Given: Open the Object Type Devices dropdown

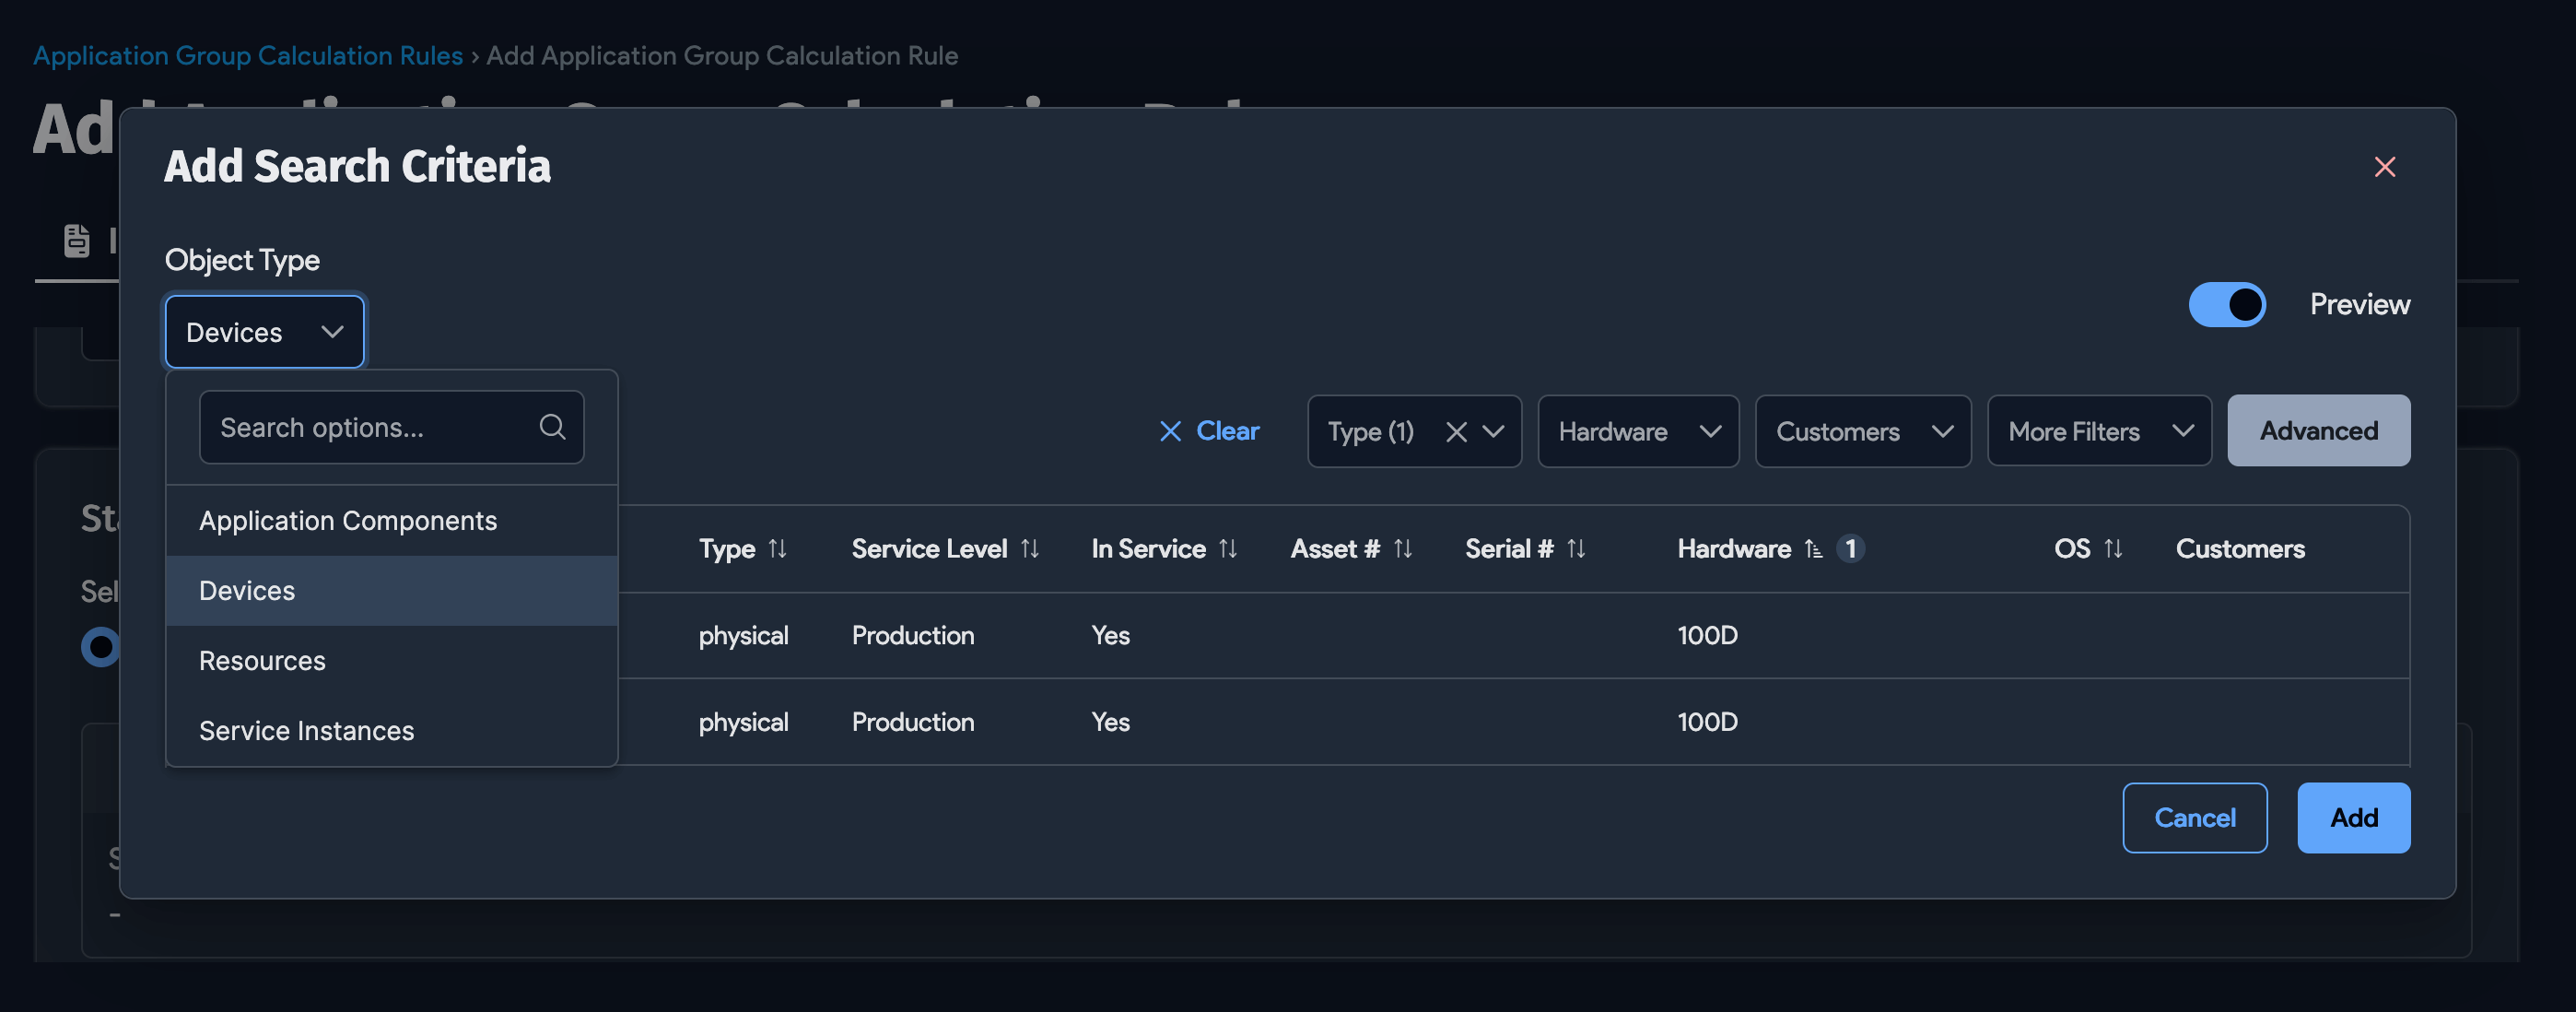Looking at the screenshot, I should pos(264,332).
